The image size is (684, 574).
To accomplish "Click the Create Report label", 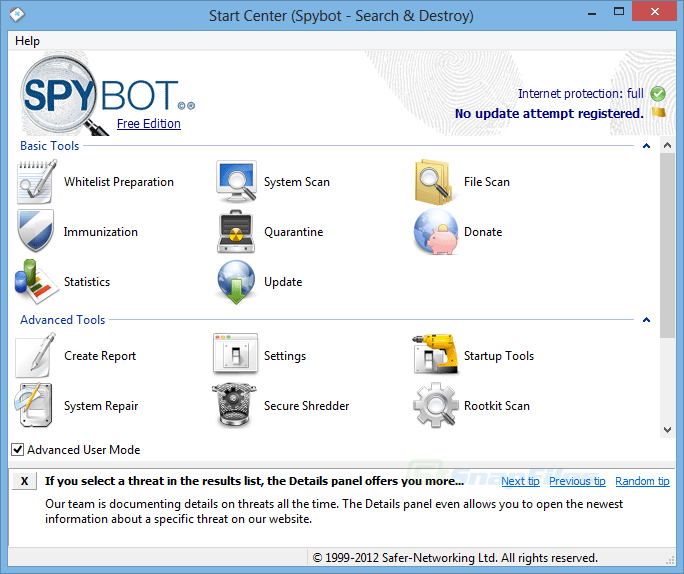I will [x=100, y=356].
